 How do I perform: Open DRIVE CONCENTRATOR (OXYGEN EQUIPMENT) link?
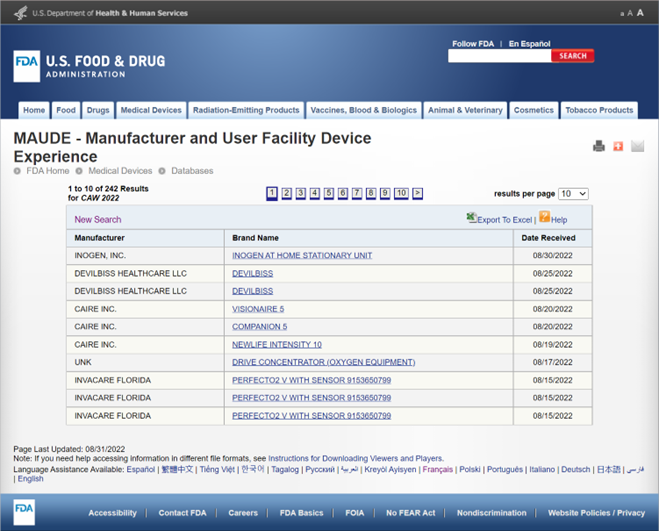(324, 362)
